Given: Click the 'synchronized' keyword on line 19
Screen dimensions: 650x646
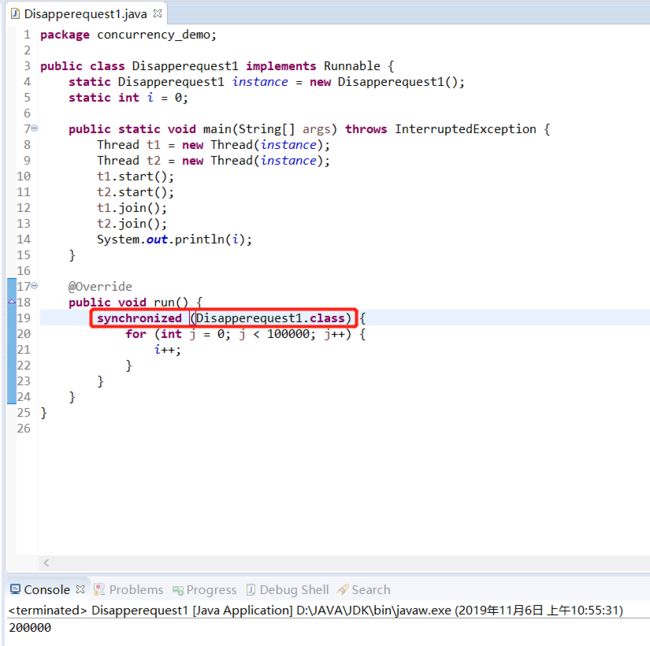Looking at the screenshot, I should tap(139, 318).
